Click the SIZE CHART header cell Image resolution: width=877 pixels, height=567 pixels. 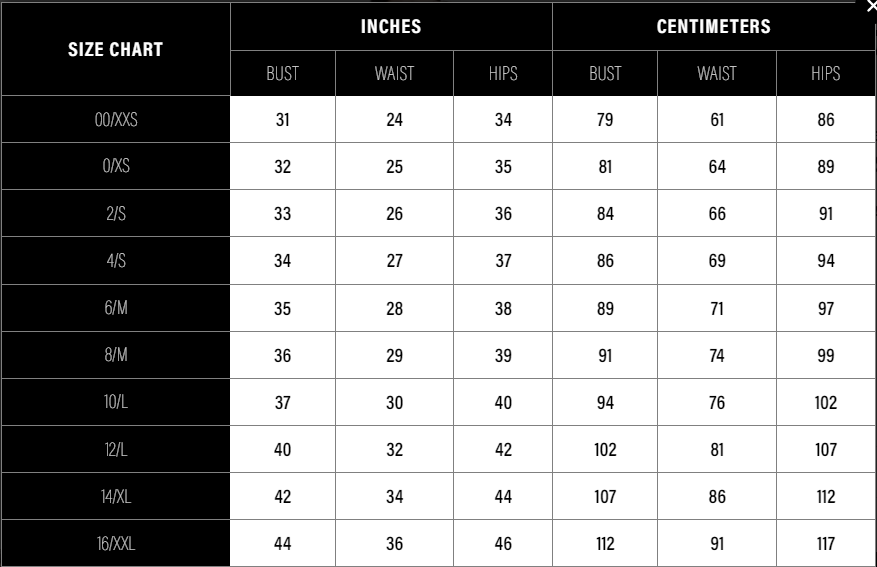[x=115, y=49]
